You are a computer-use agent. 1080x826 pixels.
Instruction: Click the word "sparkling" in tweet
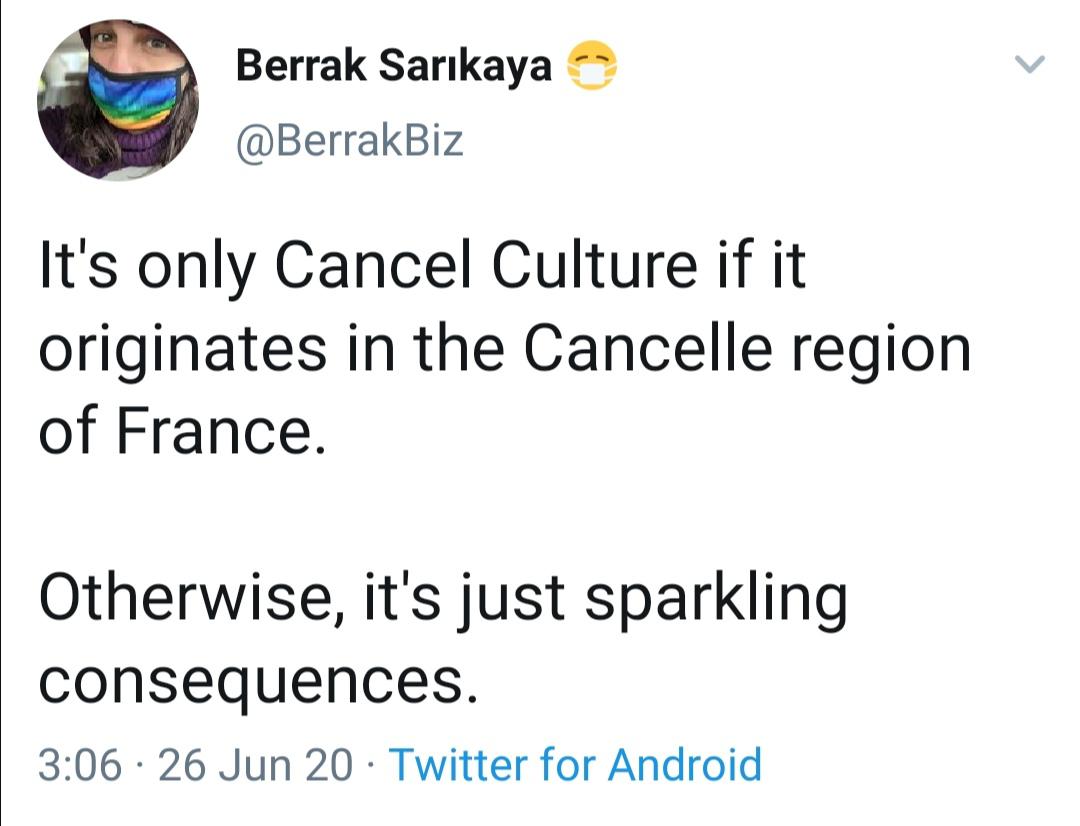[713, 600]
